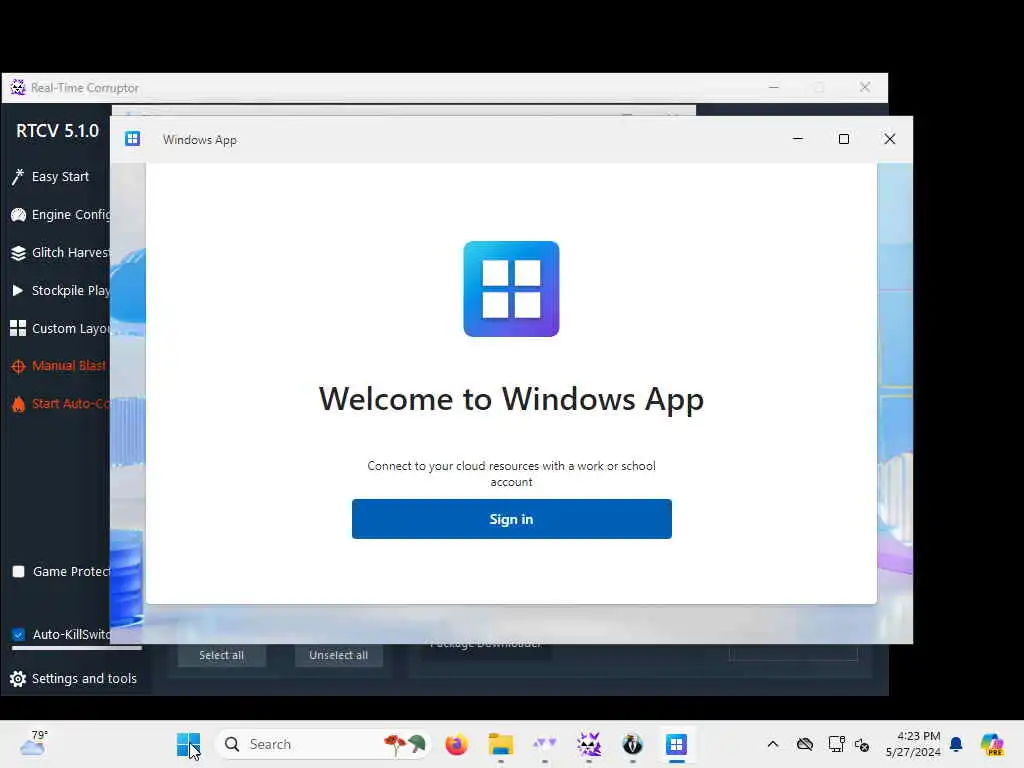This screenshot has width=1024, height=768.
Task: Open Settings and tools in RTCV
Action: tap(84, 679)
